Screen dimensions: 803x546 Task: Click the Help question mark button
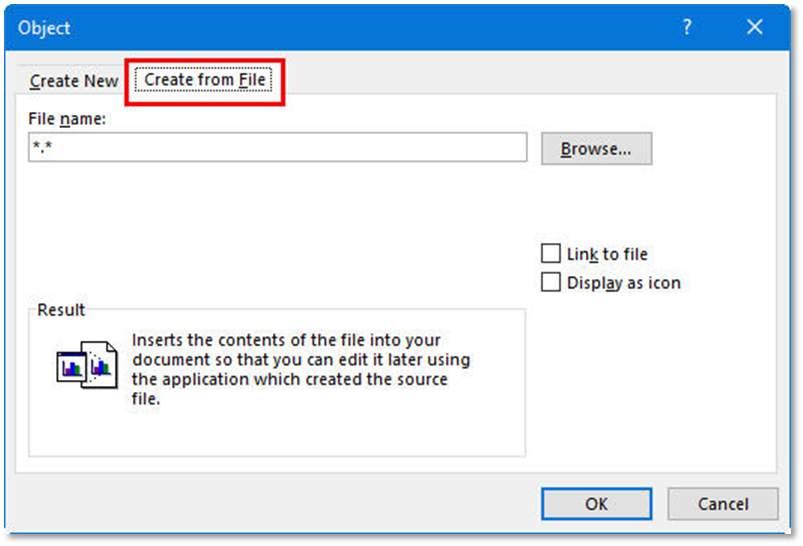[x=687, y=28]
